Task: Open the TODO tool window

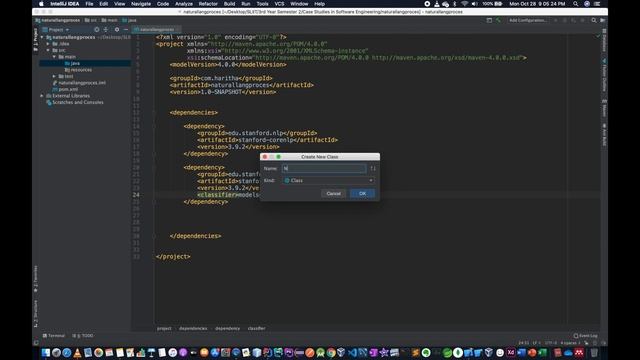Action: (83, 336)
